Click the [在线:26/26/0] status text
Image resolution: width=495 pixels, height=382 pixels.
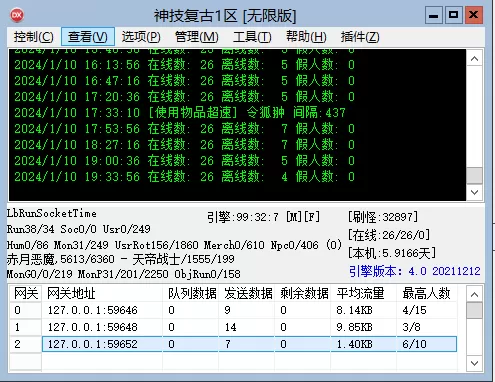389,235
